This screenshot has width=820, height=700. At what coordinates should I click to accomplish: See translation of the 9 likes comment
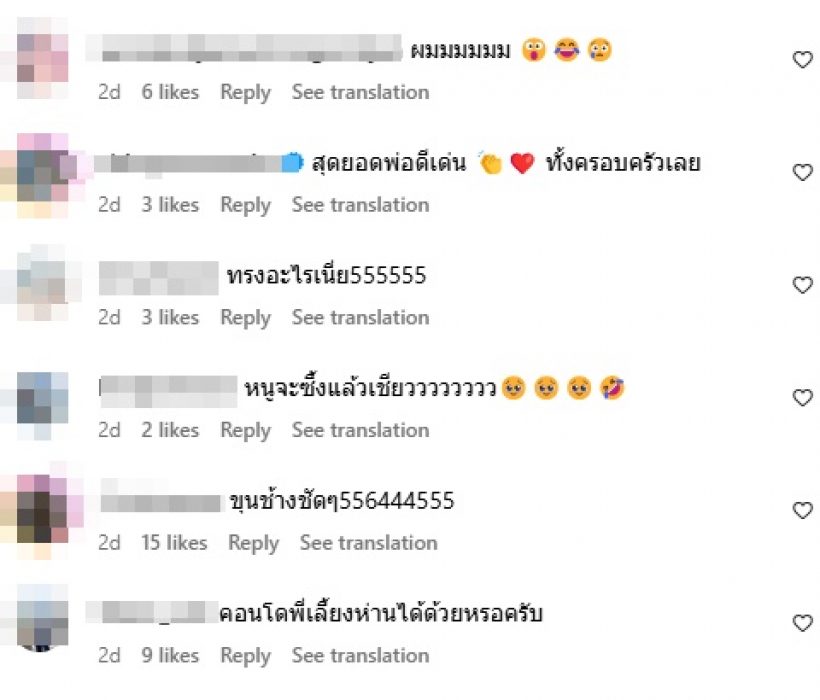[360, 656]
